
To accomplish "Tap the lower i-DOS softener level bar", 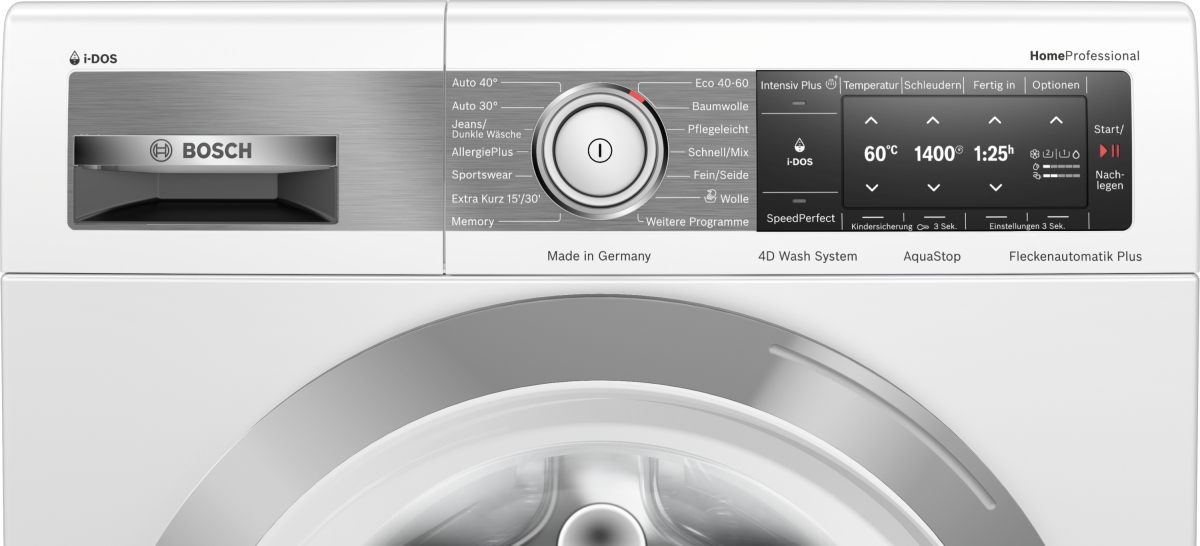I will click(1061, 175).
